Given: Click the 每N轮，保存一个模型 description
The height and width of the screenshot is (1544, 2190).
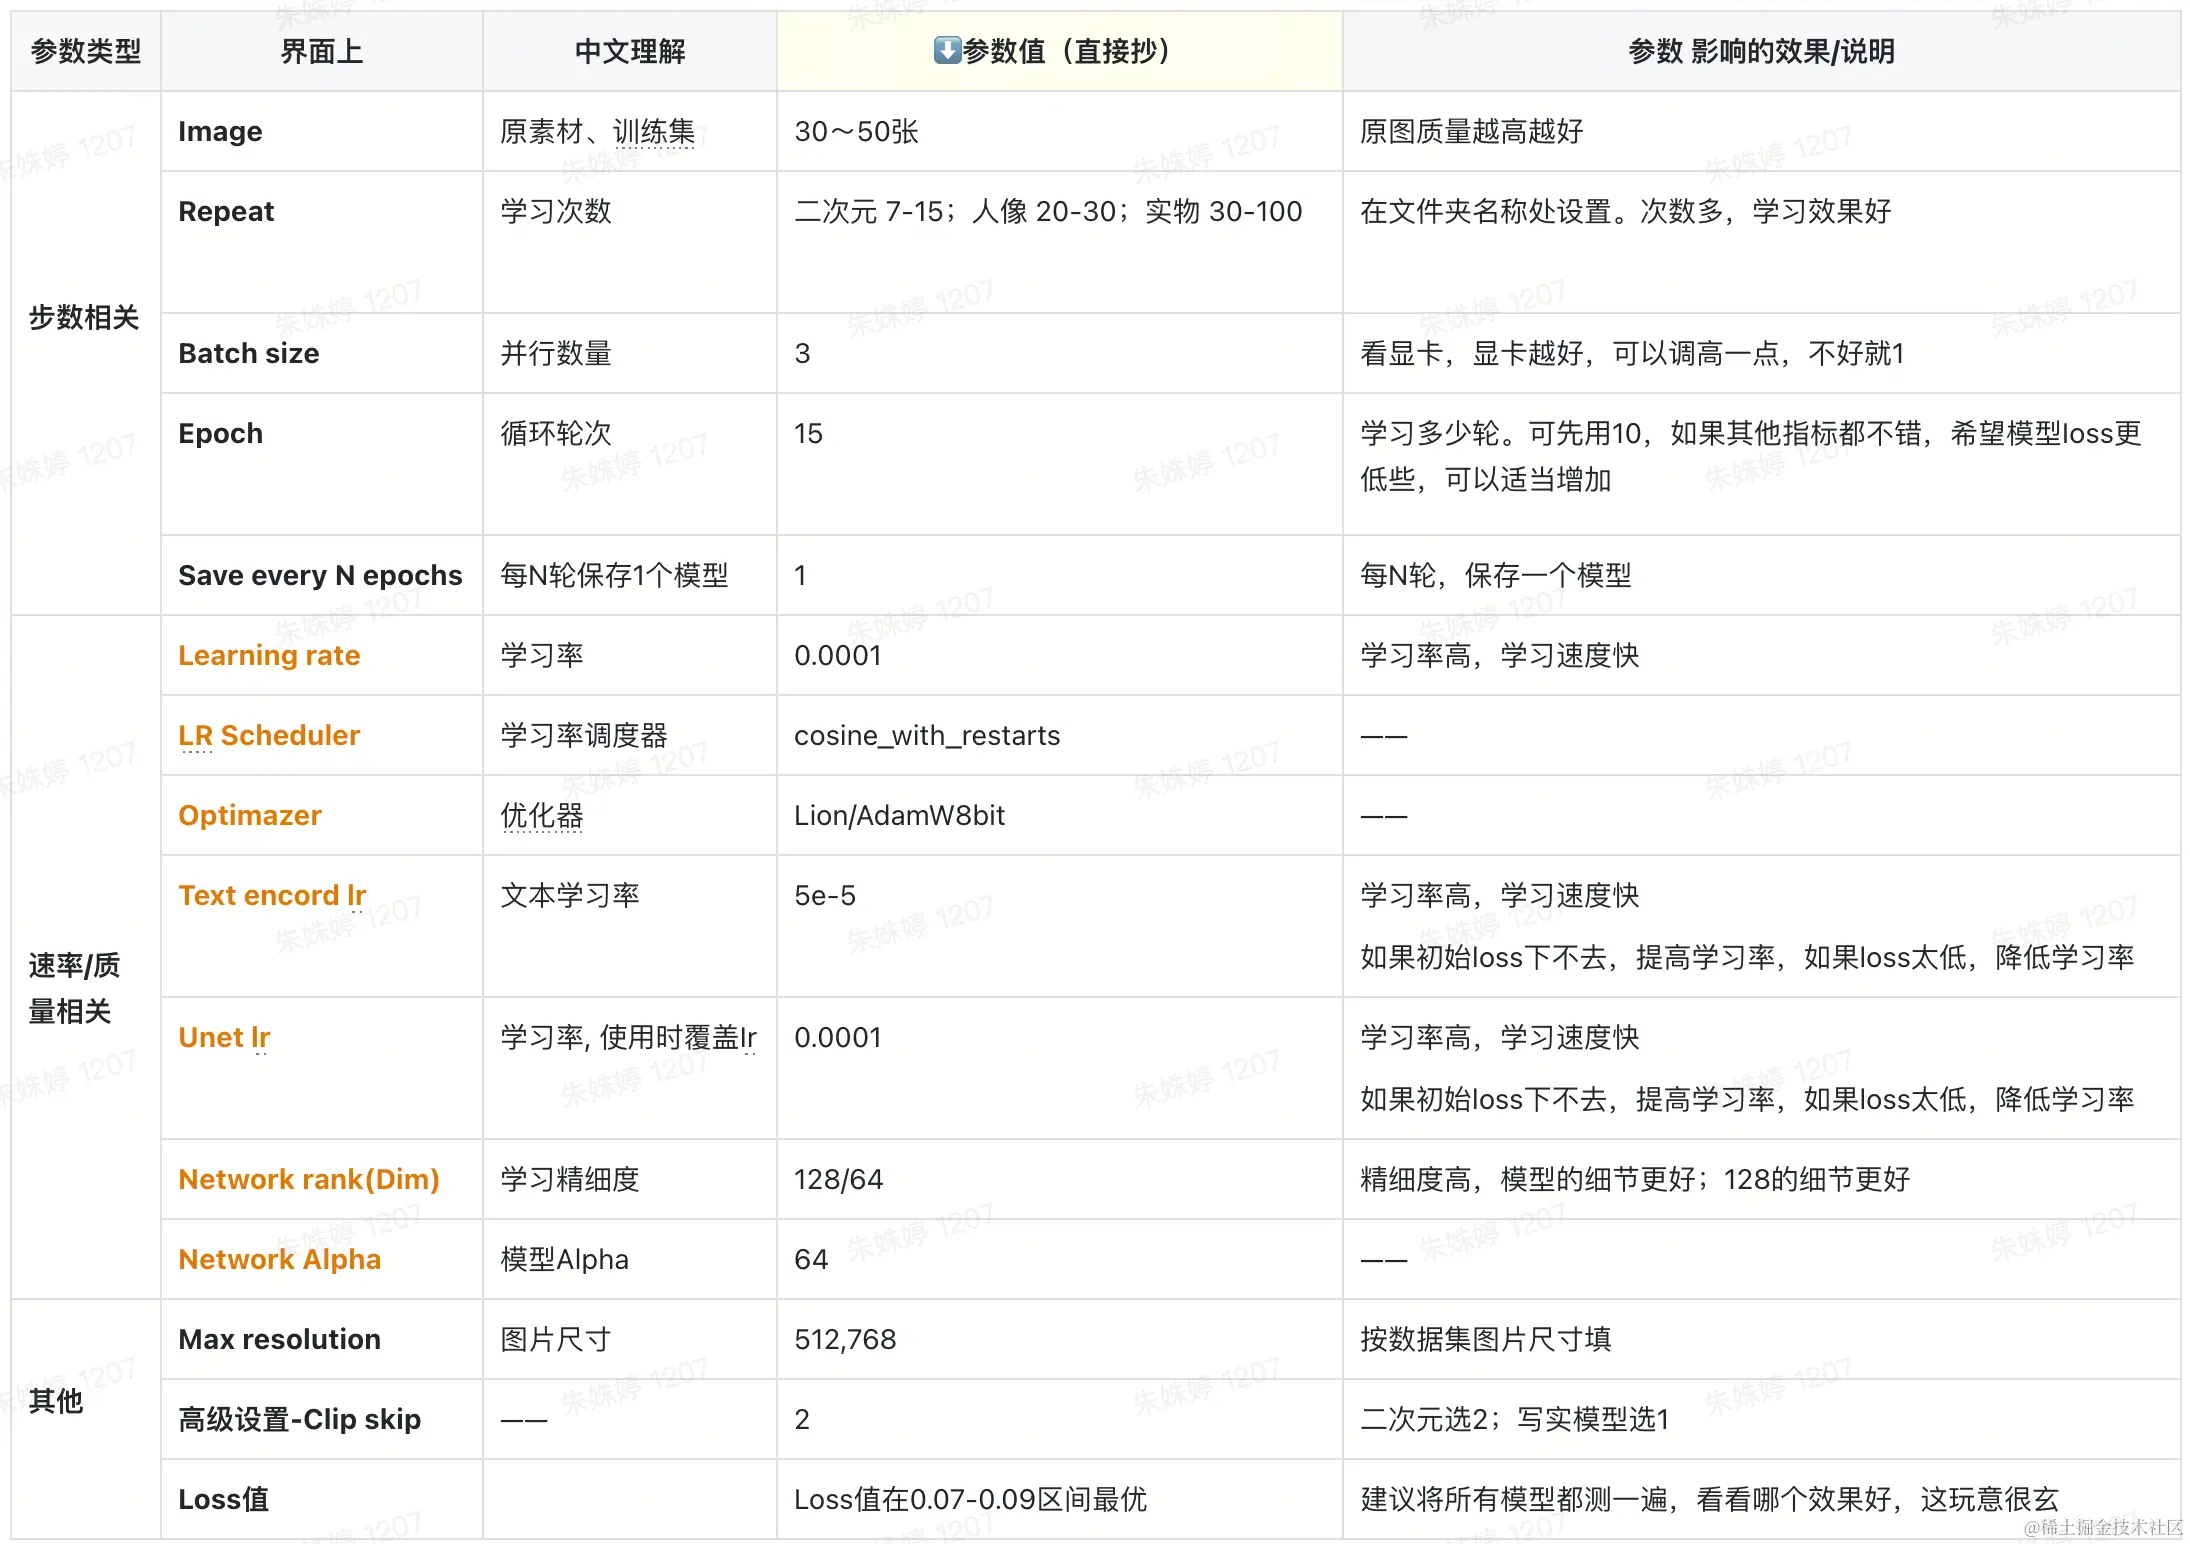Looking at the screenshot, I should tap(1495, 575).
